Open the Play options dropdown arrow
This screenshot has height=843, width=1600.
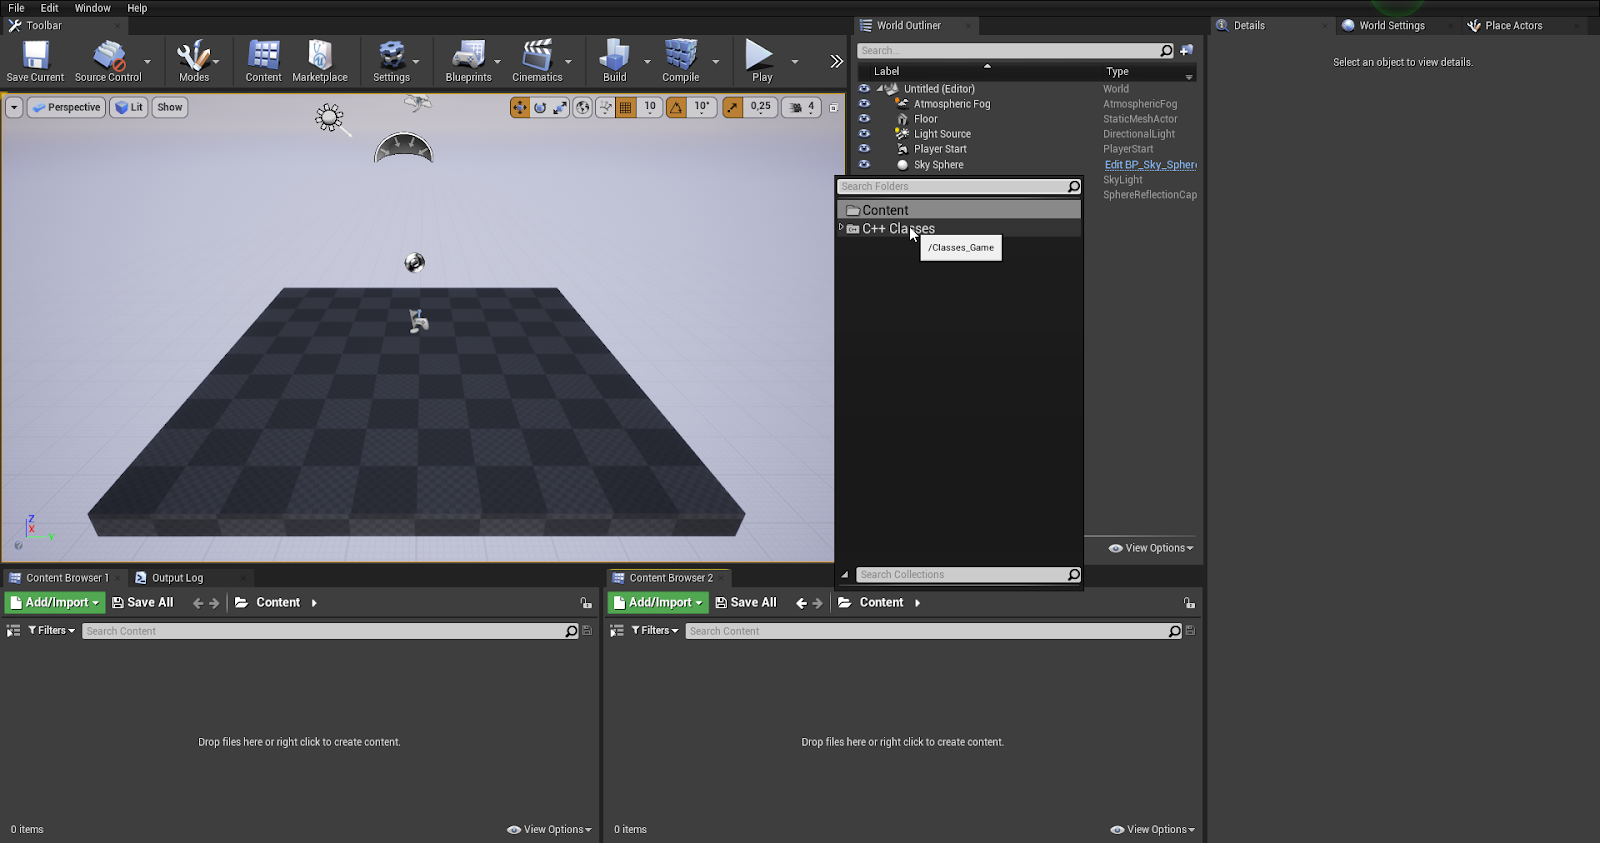(x=795, y=62)
